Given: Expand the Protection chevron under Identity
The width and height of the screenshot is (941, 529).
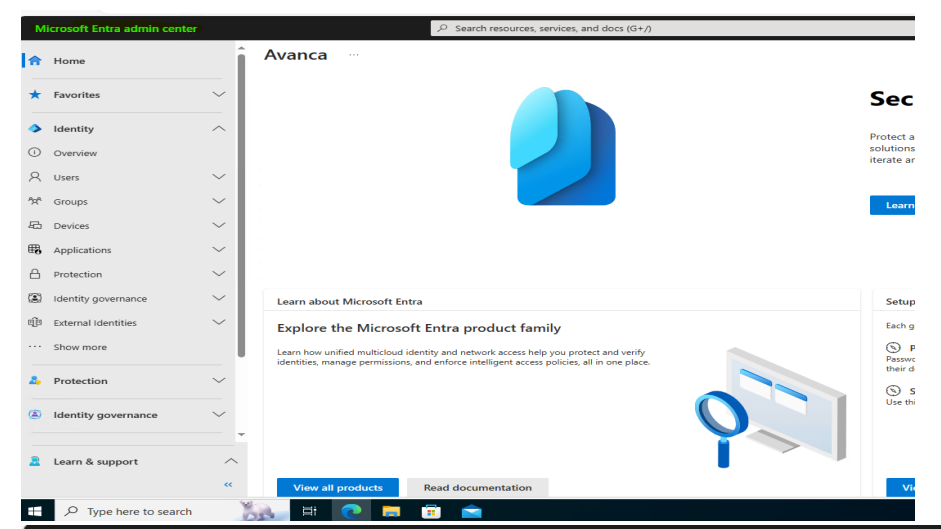Looking at the screenshot, I should tap(218, 274).
